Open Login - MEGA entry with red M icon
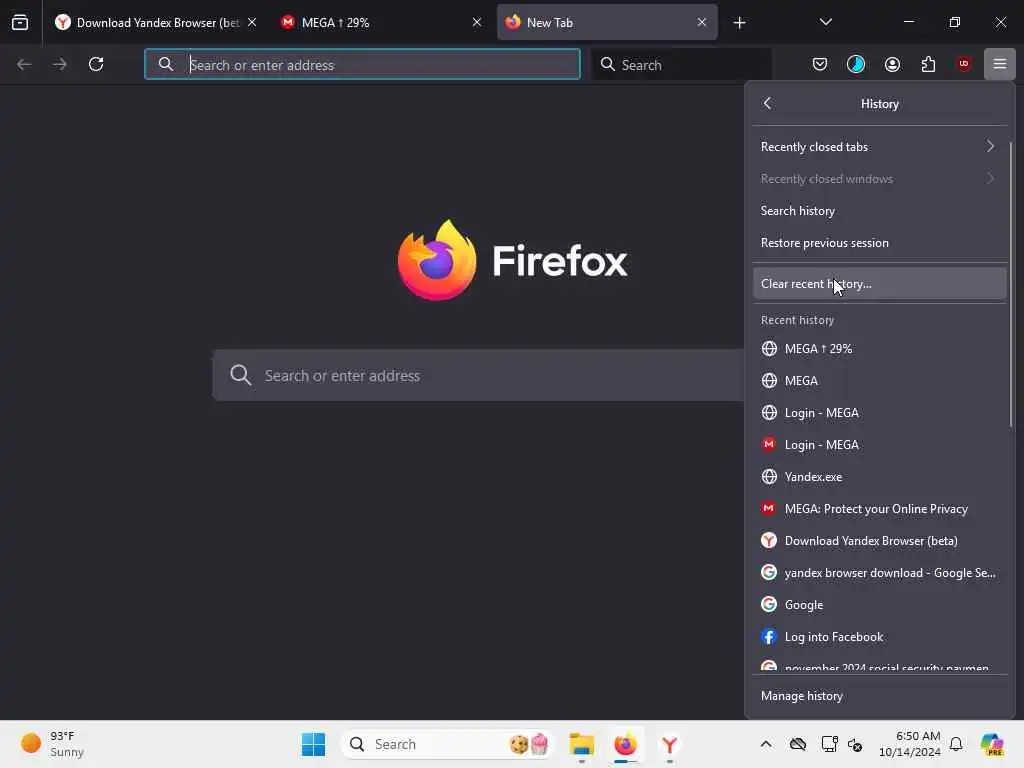Screen dimensions: 1024x768 tap(879, 444)
